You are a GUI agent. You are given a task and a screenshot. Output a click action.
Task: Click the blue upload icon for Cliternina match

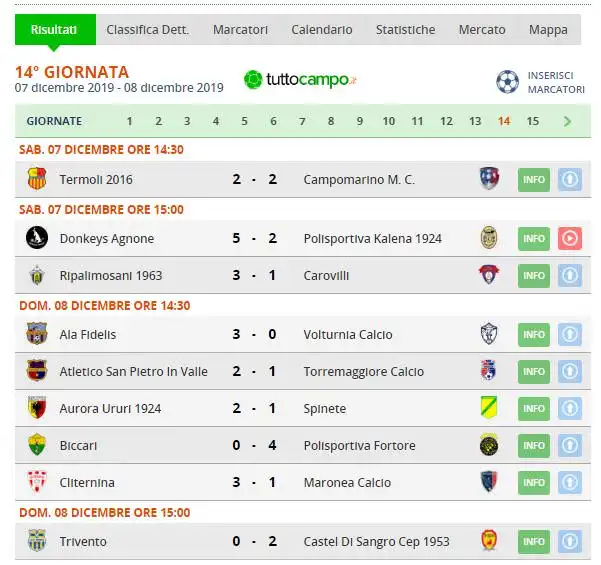(570, 483)
